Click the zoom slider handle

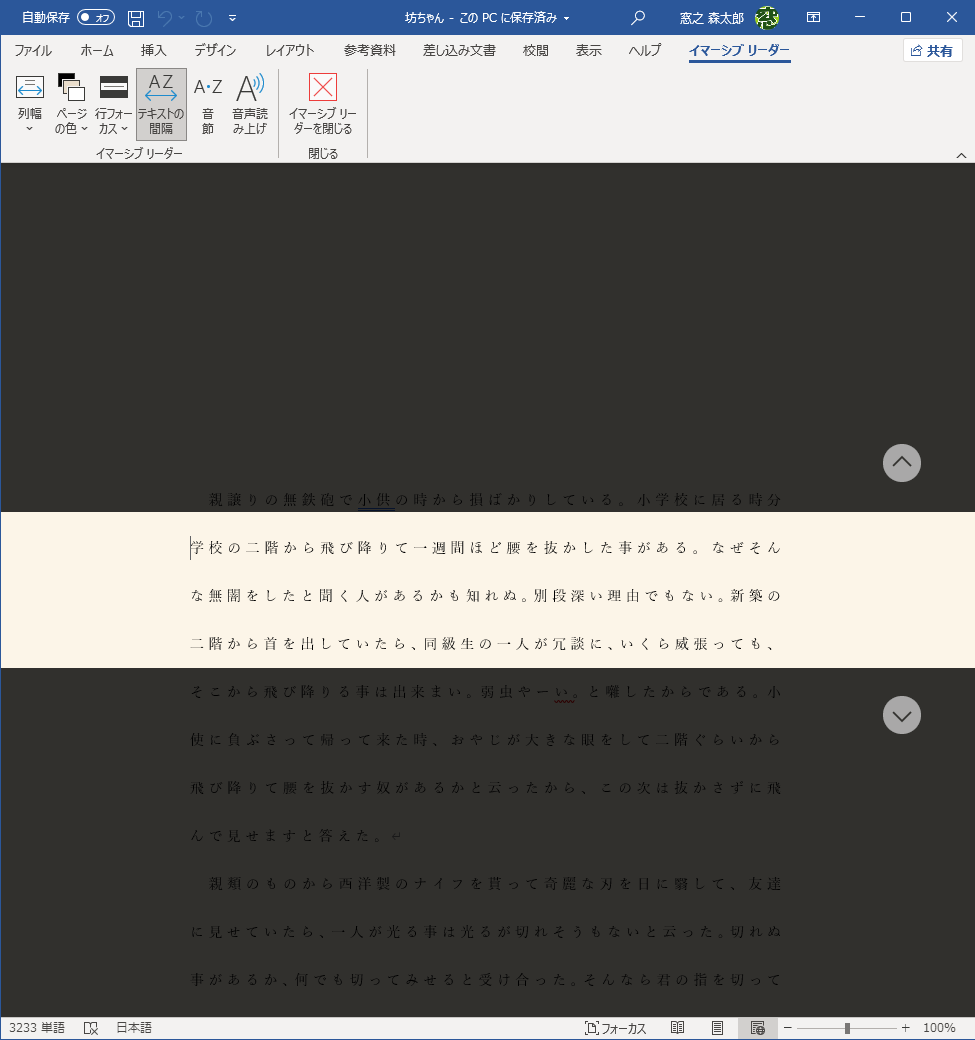coord(847,1028)
